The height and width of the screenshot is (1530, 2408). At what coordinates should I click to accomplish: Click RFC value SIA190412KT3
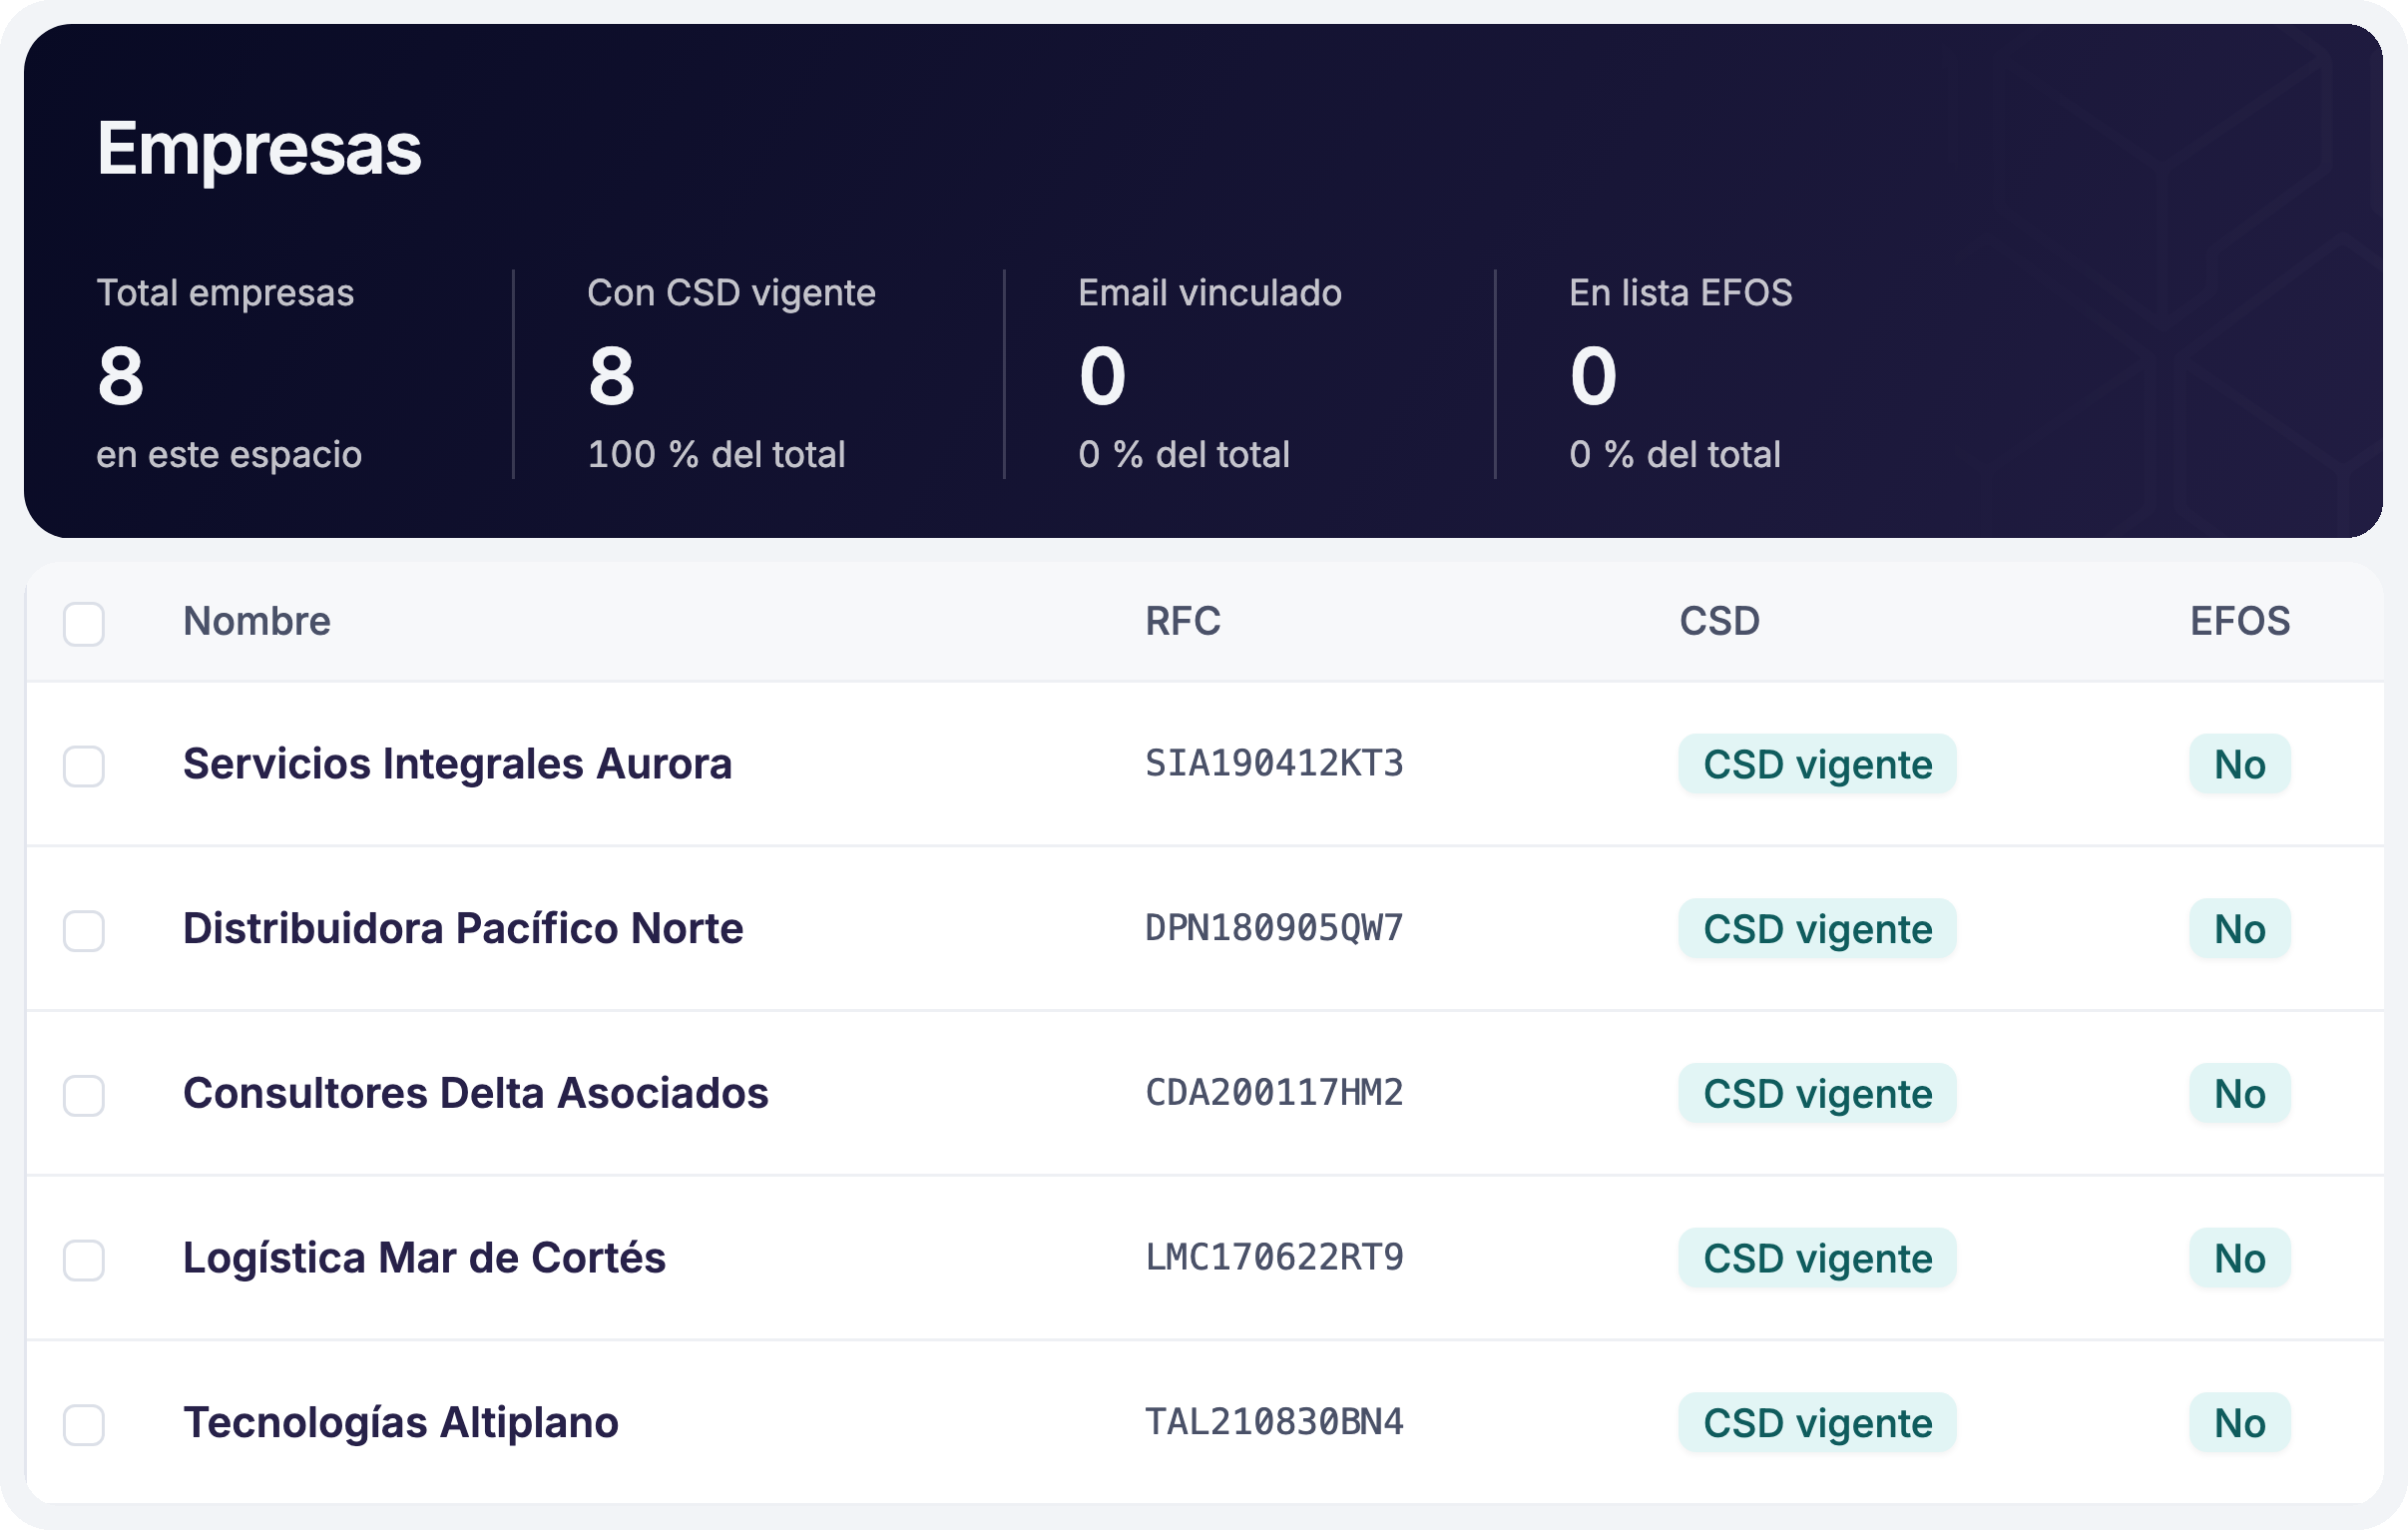1274,764
